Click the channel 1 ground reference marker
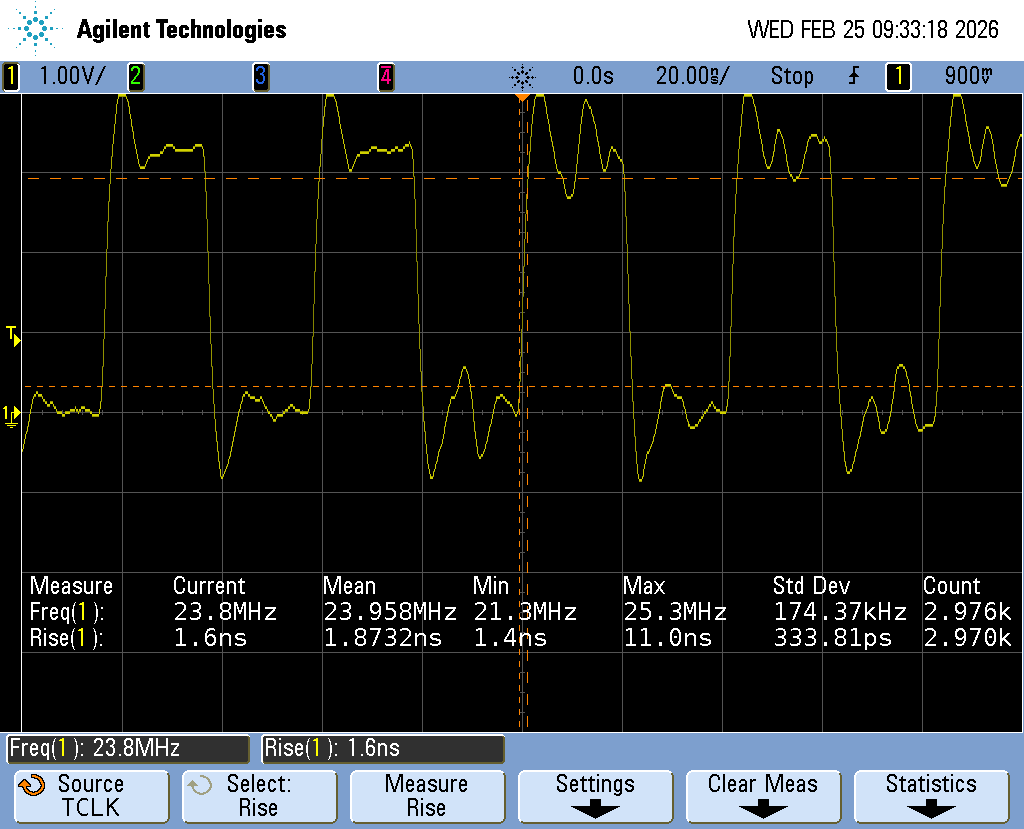1024x829 pixels. click(11, 414)
